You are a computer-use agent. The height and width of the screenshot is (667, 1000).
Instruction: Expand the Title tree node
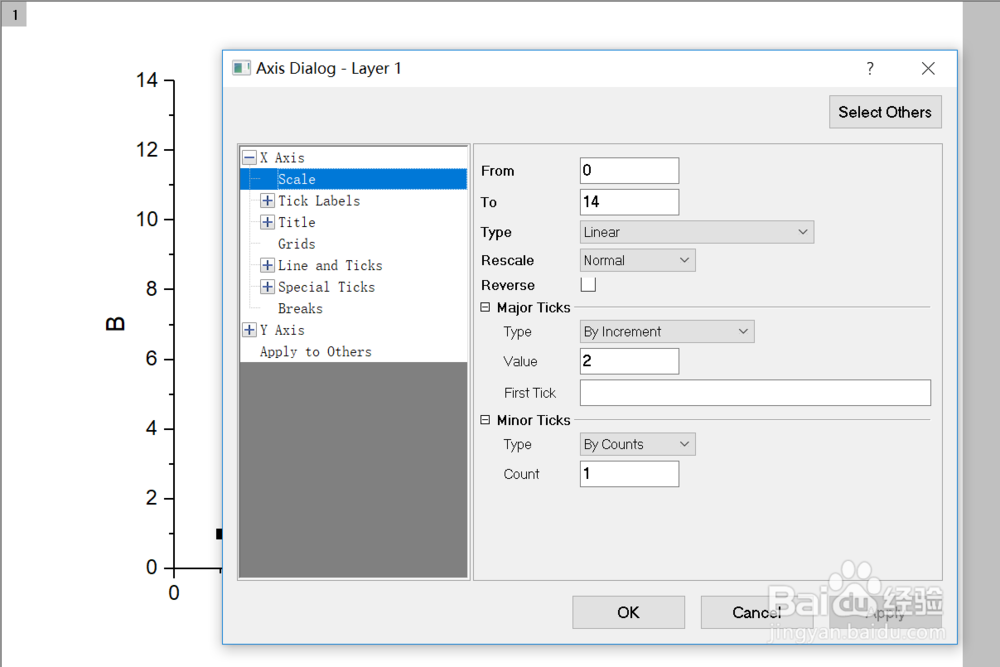click(267, 223)
